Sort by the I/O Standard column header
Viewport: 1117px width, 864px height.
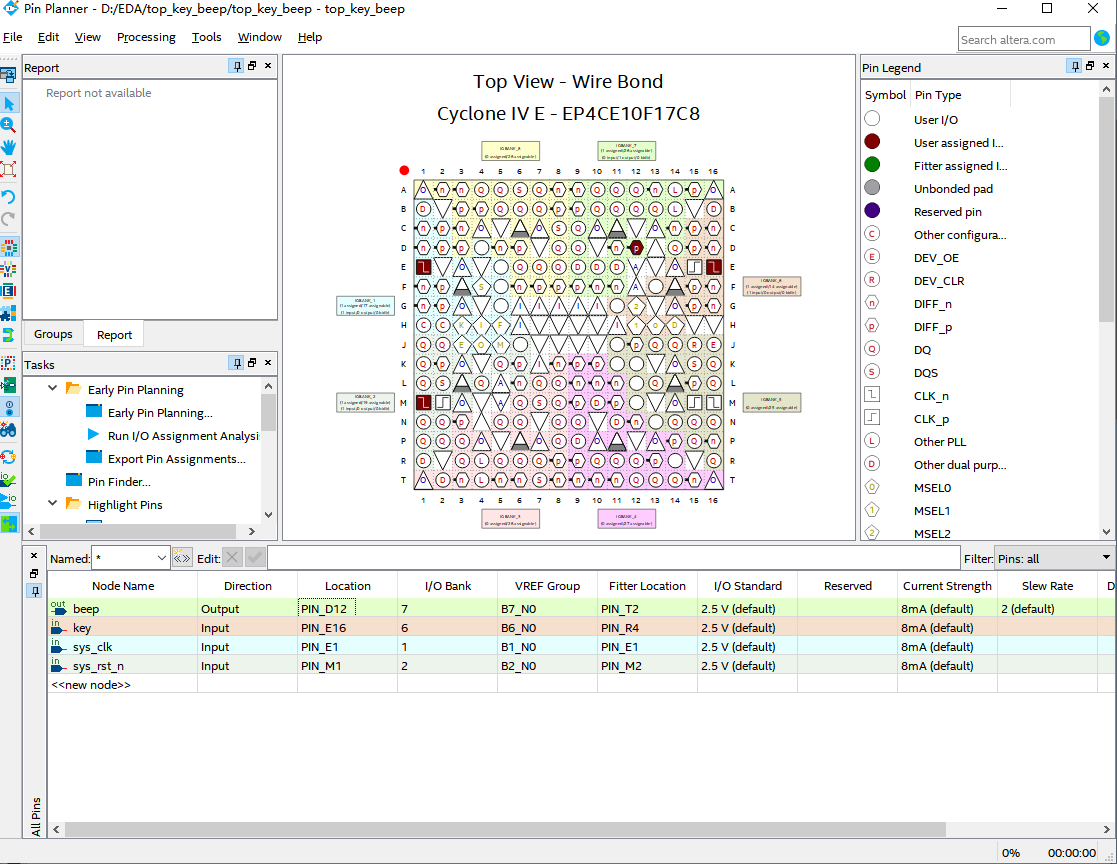tap(747, 585)
